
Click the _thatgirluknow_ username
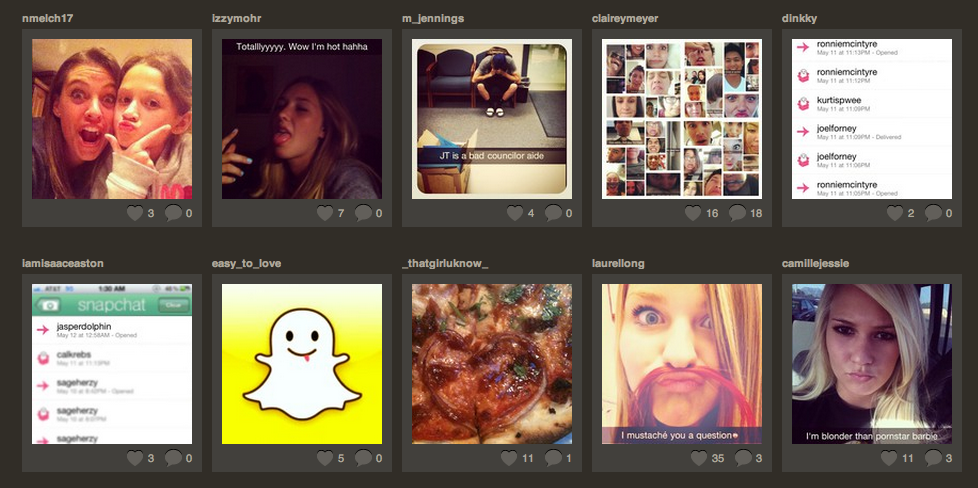point(445,263)
